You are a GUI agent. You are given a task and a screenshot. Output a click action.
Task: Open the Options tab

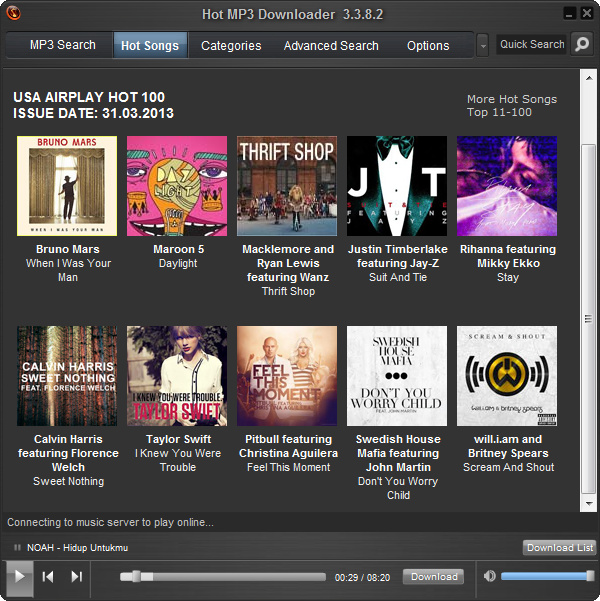(x=428, y=46)
